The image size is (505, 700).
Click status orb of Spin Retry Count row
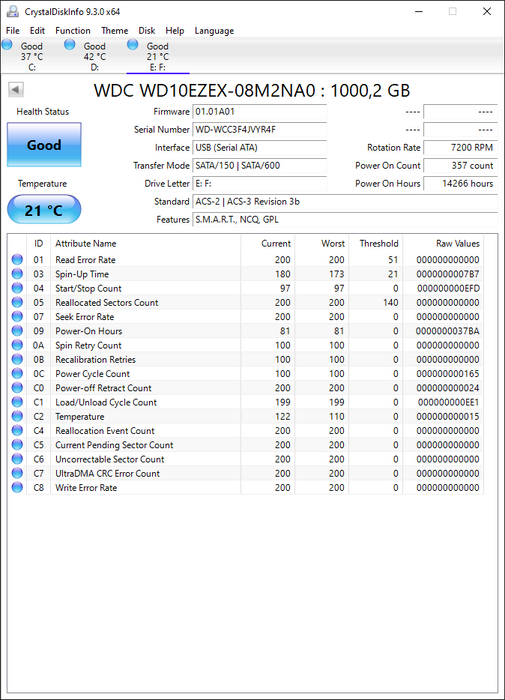point(17,345)
